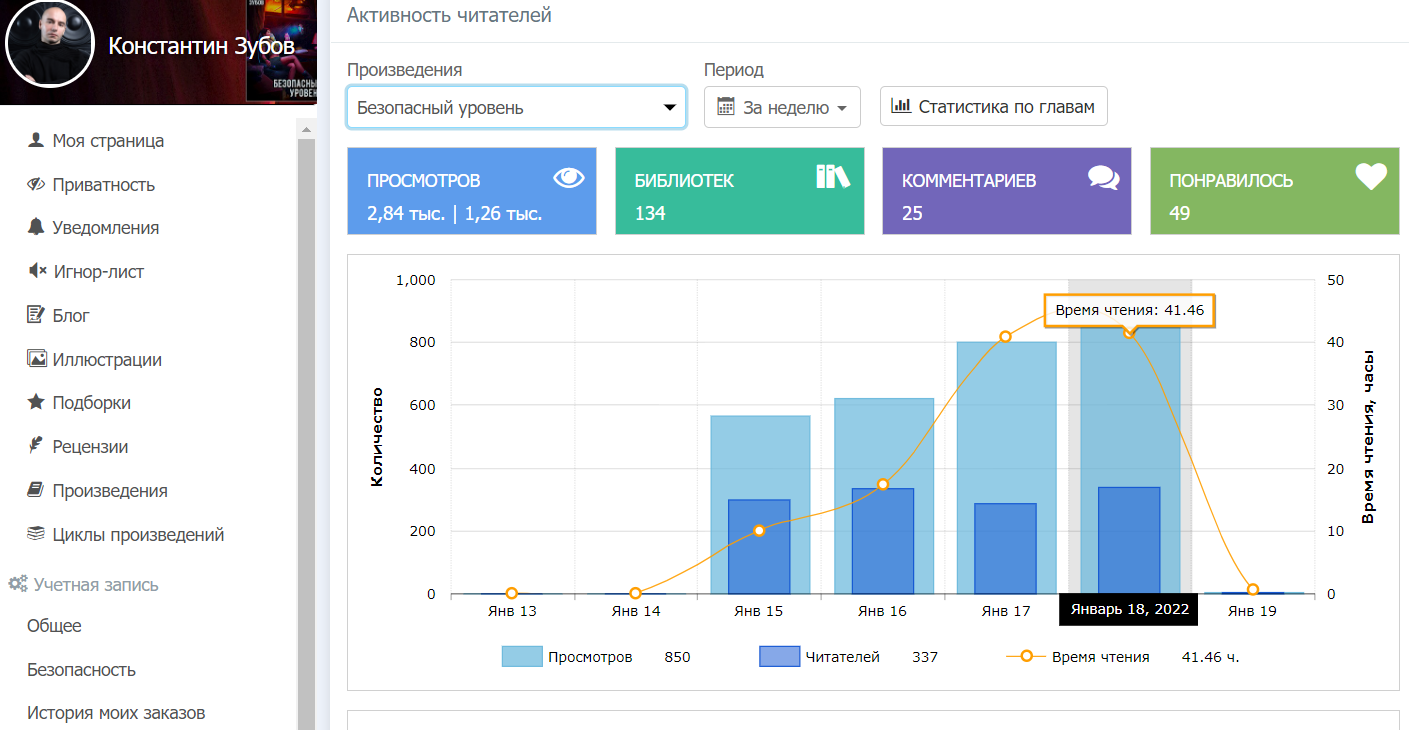Open Моя страница in sidebar
Viewport: 1409px width, 730px height.
(108, 141)
